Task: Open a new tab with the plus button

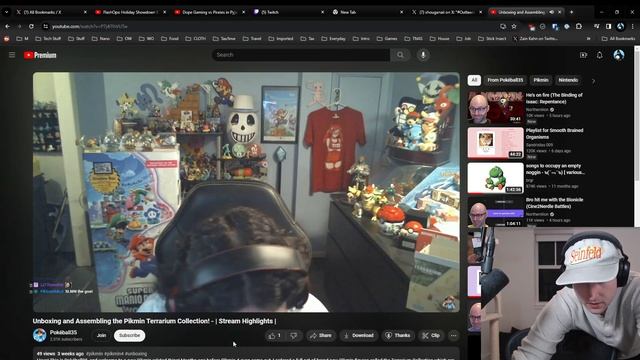Action: pos(571,12)
